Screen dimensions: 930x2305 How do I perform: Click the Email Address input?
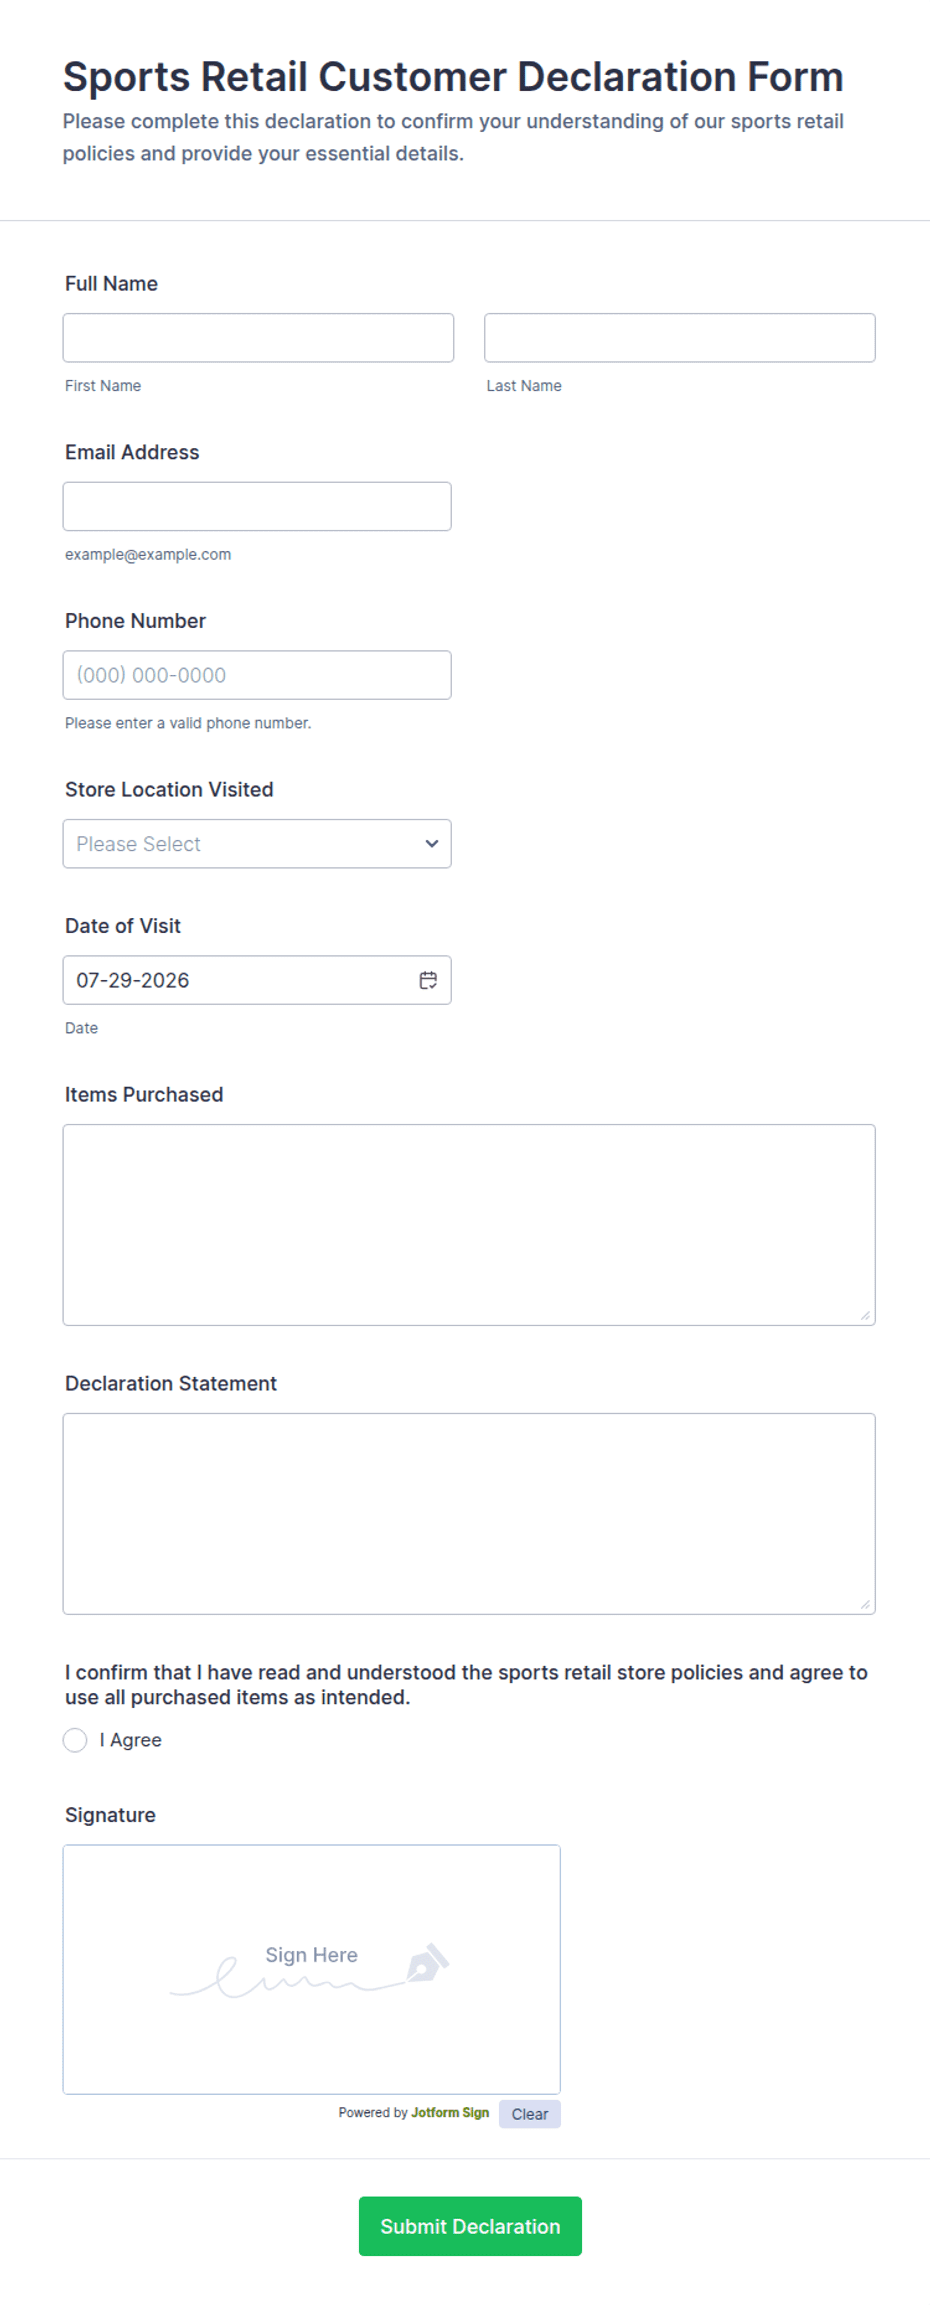coord(257,507)
